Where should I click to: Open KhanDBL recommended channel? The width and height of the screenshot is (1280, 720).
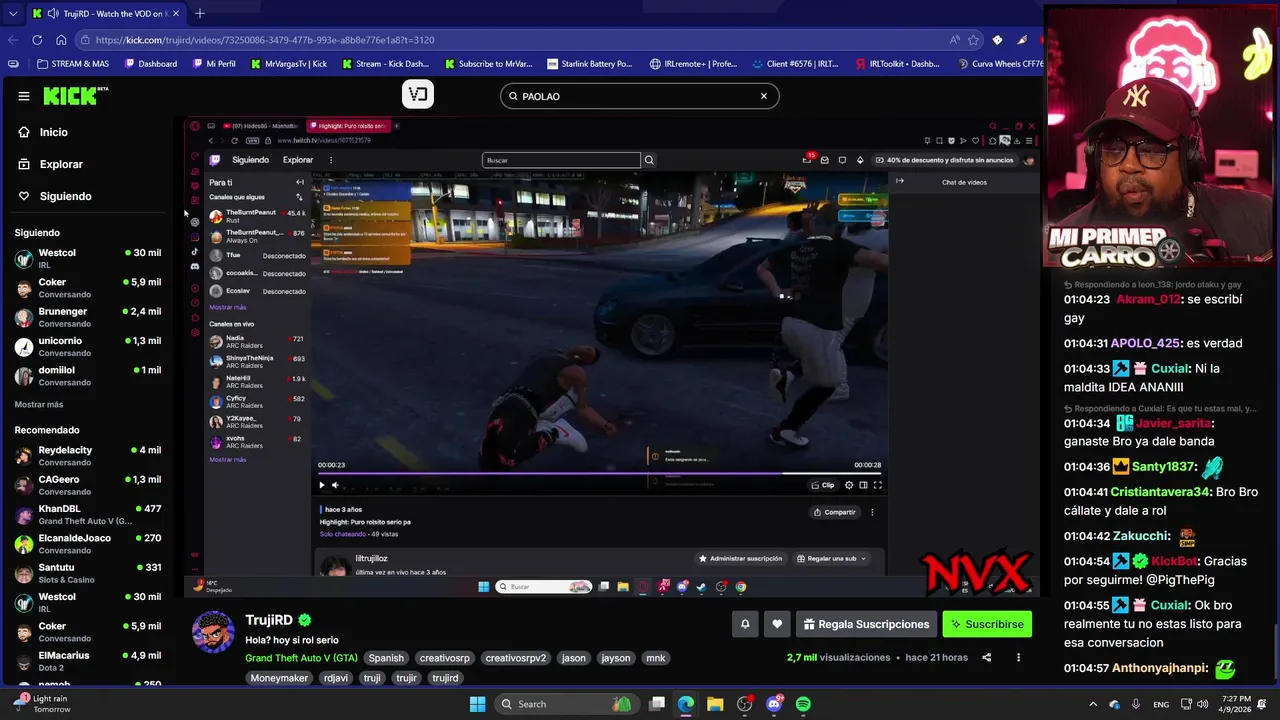[x=88, y=514]
